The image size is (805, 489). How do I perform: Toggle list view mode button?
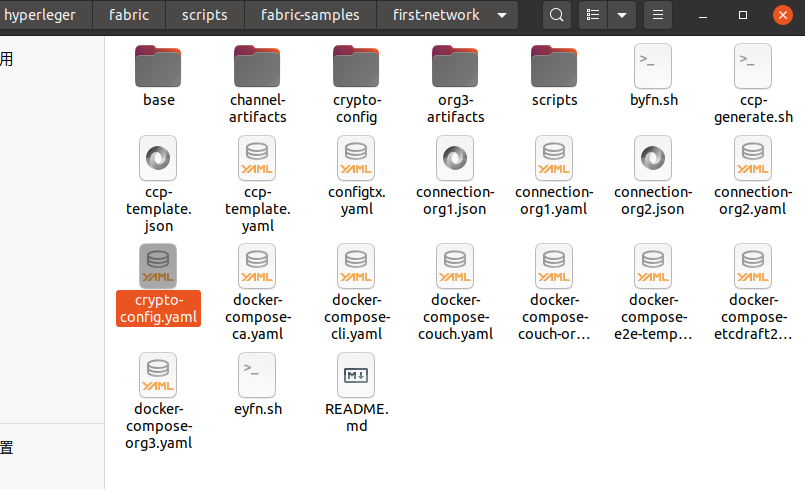593,15
